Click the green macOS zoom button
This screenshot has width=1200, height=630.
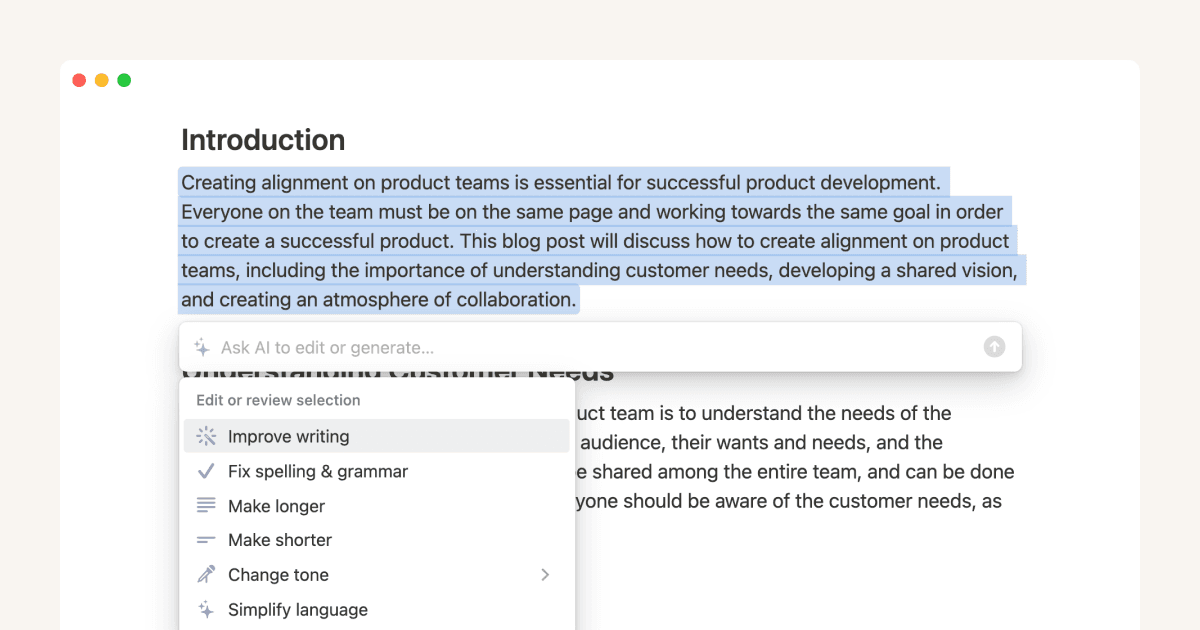[x=124, y=80]
